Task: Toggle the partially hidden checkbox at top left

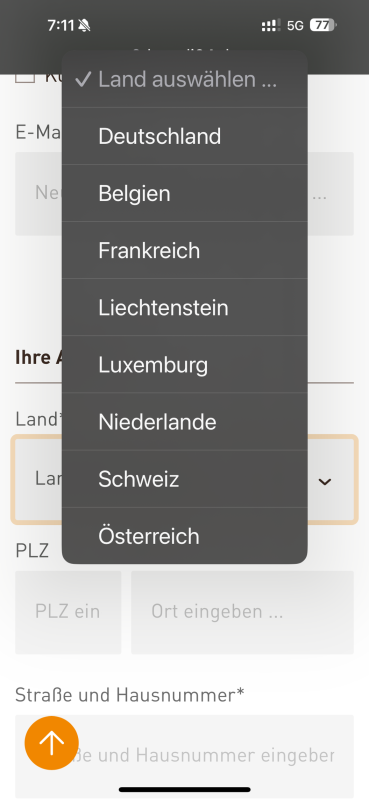Action: pyautogui.click(x=25, y=78)
